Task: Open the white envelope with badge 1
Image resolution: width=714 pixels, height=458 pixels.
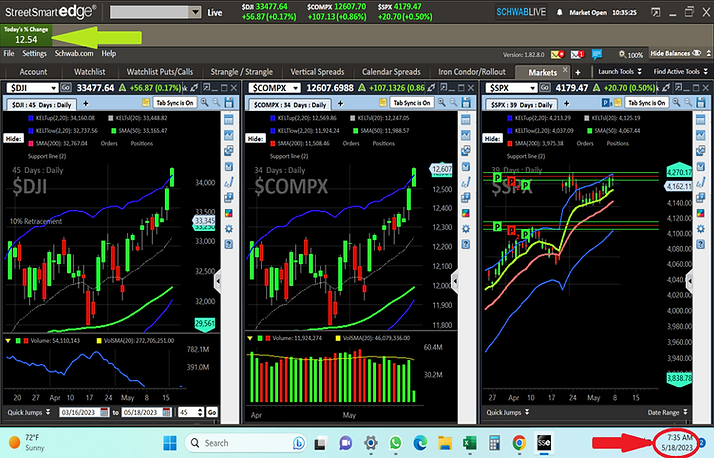Action: (577, 55)
